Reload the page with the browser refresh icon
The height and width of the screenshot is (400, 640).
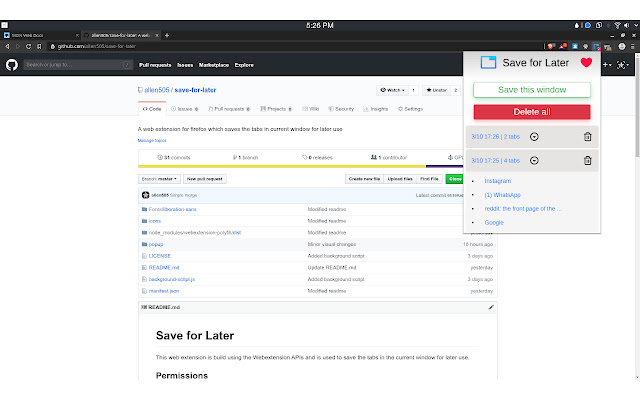coord(30,46)
